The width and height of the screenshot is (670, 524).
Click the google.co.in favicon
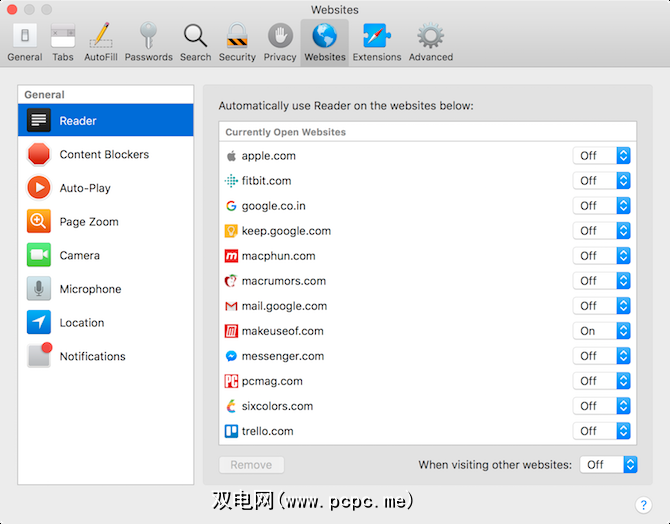pyautogui.click(x=231, y=206)
